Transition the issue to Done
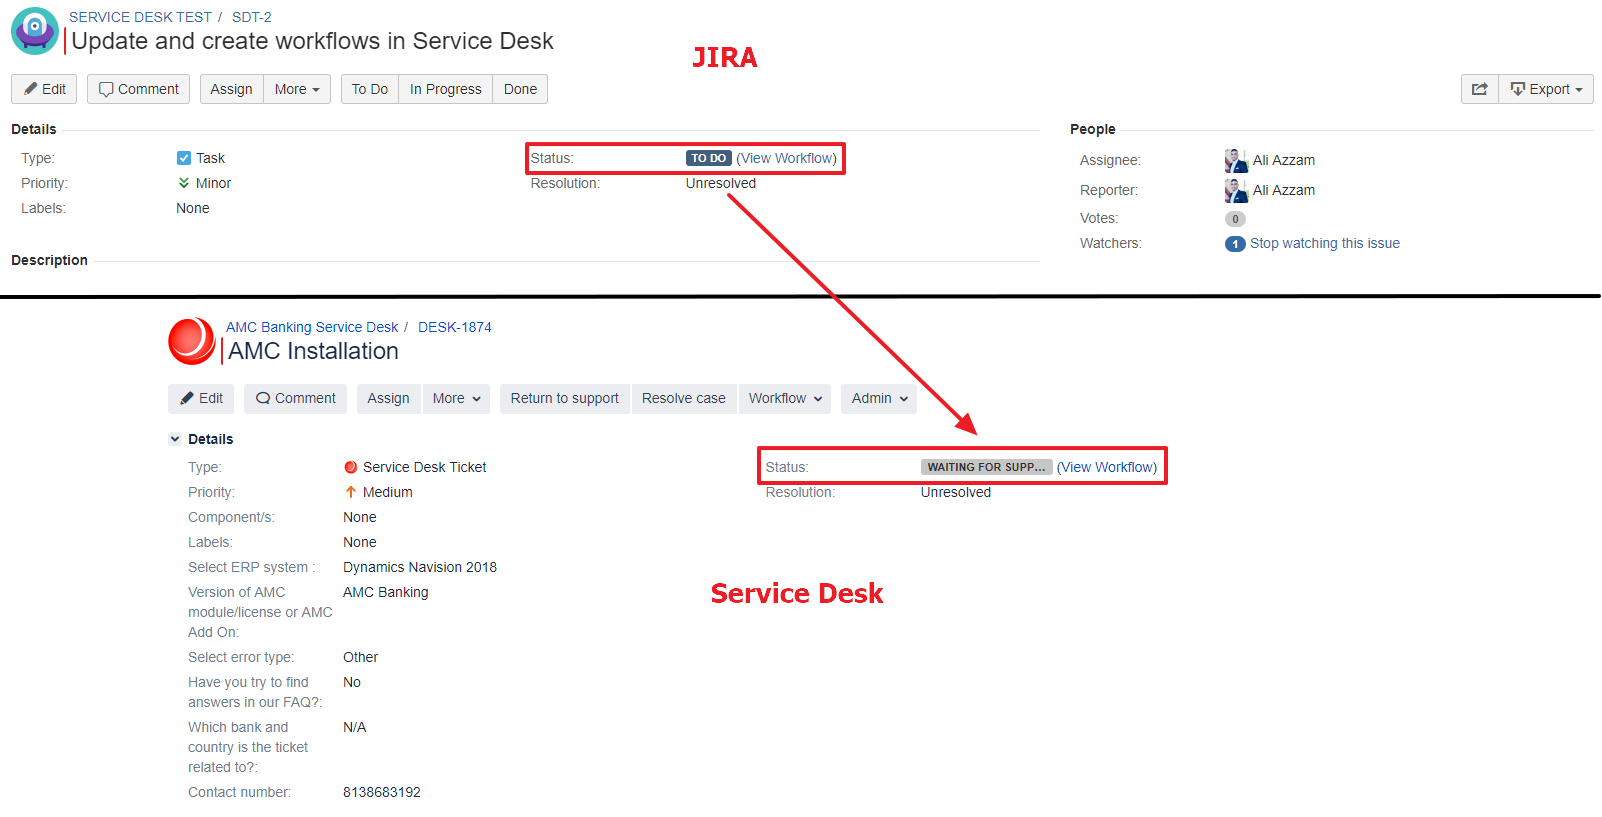The height and width of the screenshot is (817, 1602). (520, 89)
